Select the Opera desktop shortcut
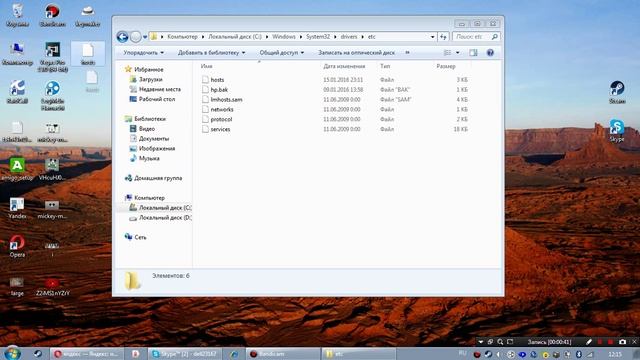This screenshot has height=360, width=640. pyautogui.click(x=17, y=247)
